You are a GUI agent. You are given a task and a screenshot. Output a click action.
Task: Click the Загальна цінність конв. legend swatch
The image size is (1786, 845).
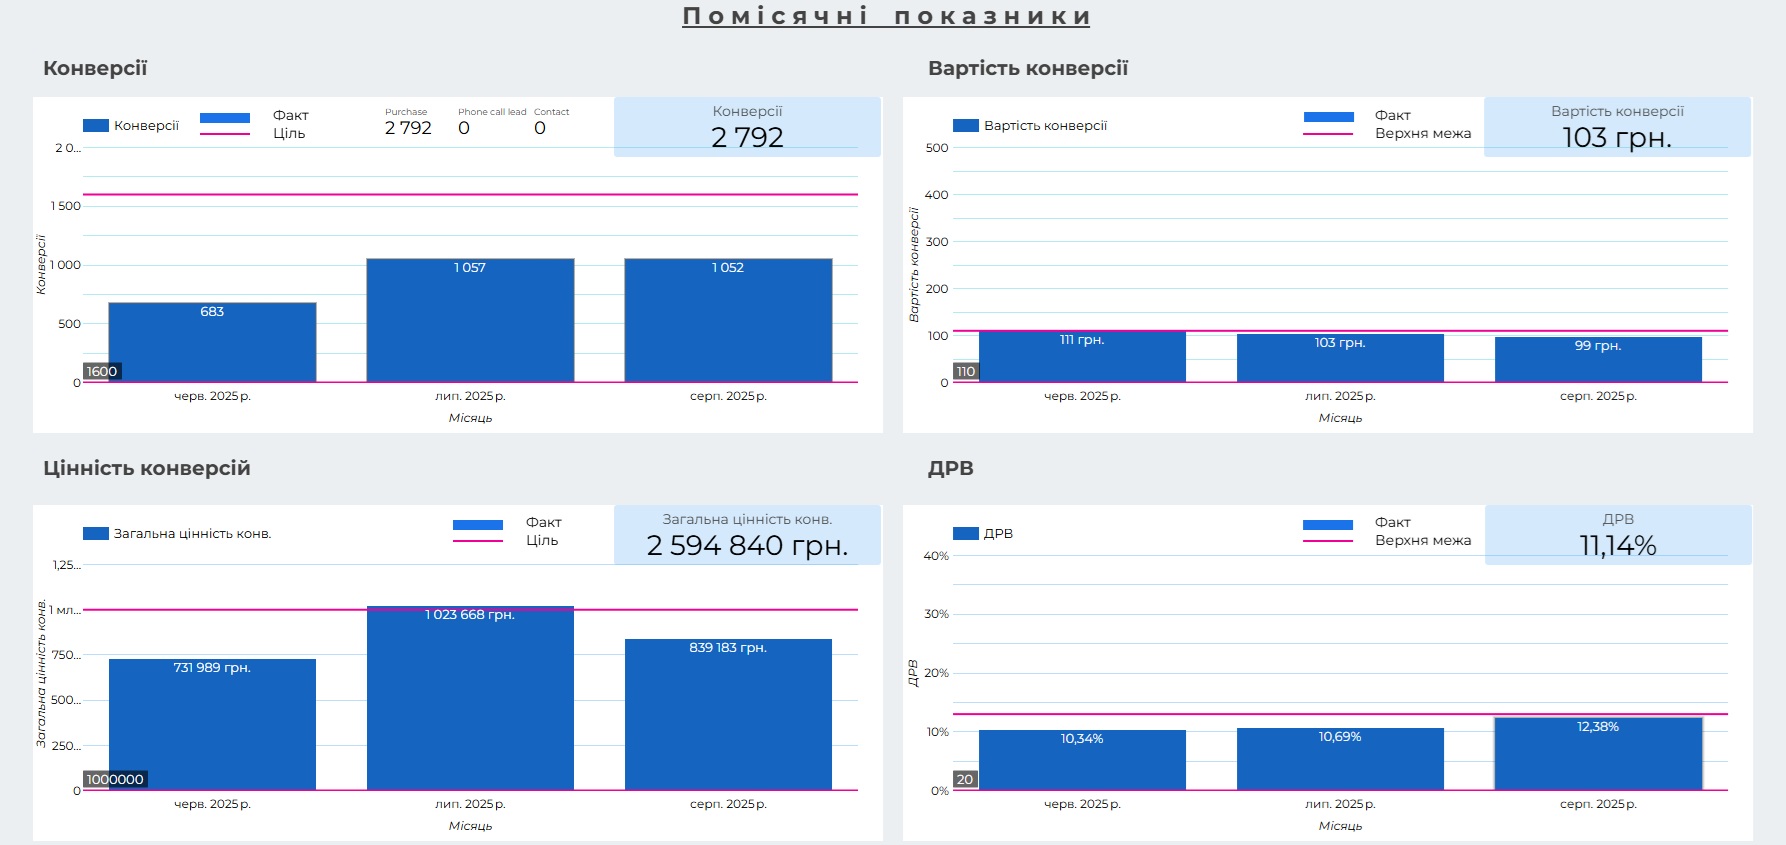click(96, 534)
